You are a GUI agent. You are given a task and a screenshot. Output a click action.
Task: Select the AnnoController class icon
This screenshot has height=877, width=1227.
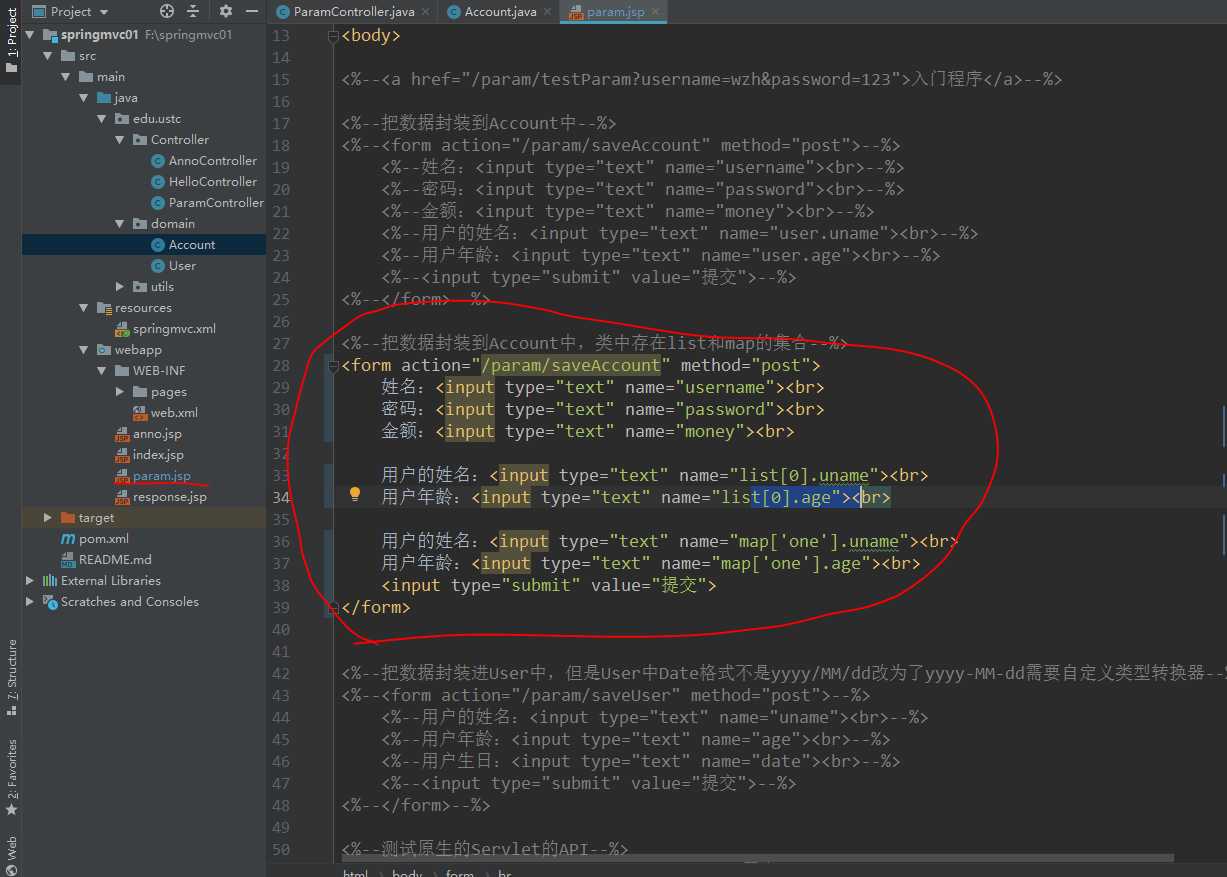[x=157, y=161]
